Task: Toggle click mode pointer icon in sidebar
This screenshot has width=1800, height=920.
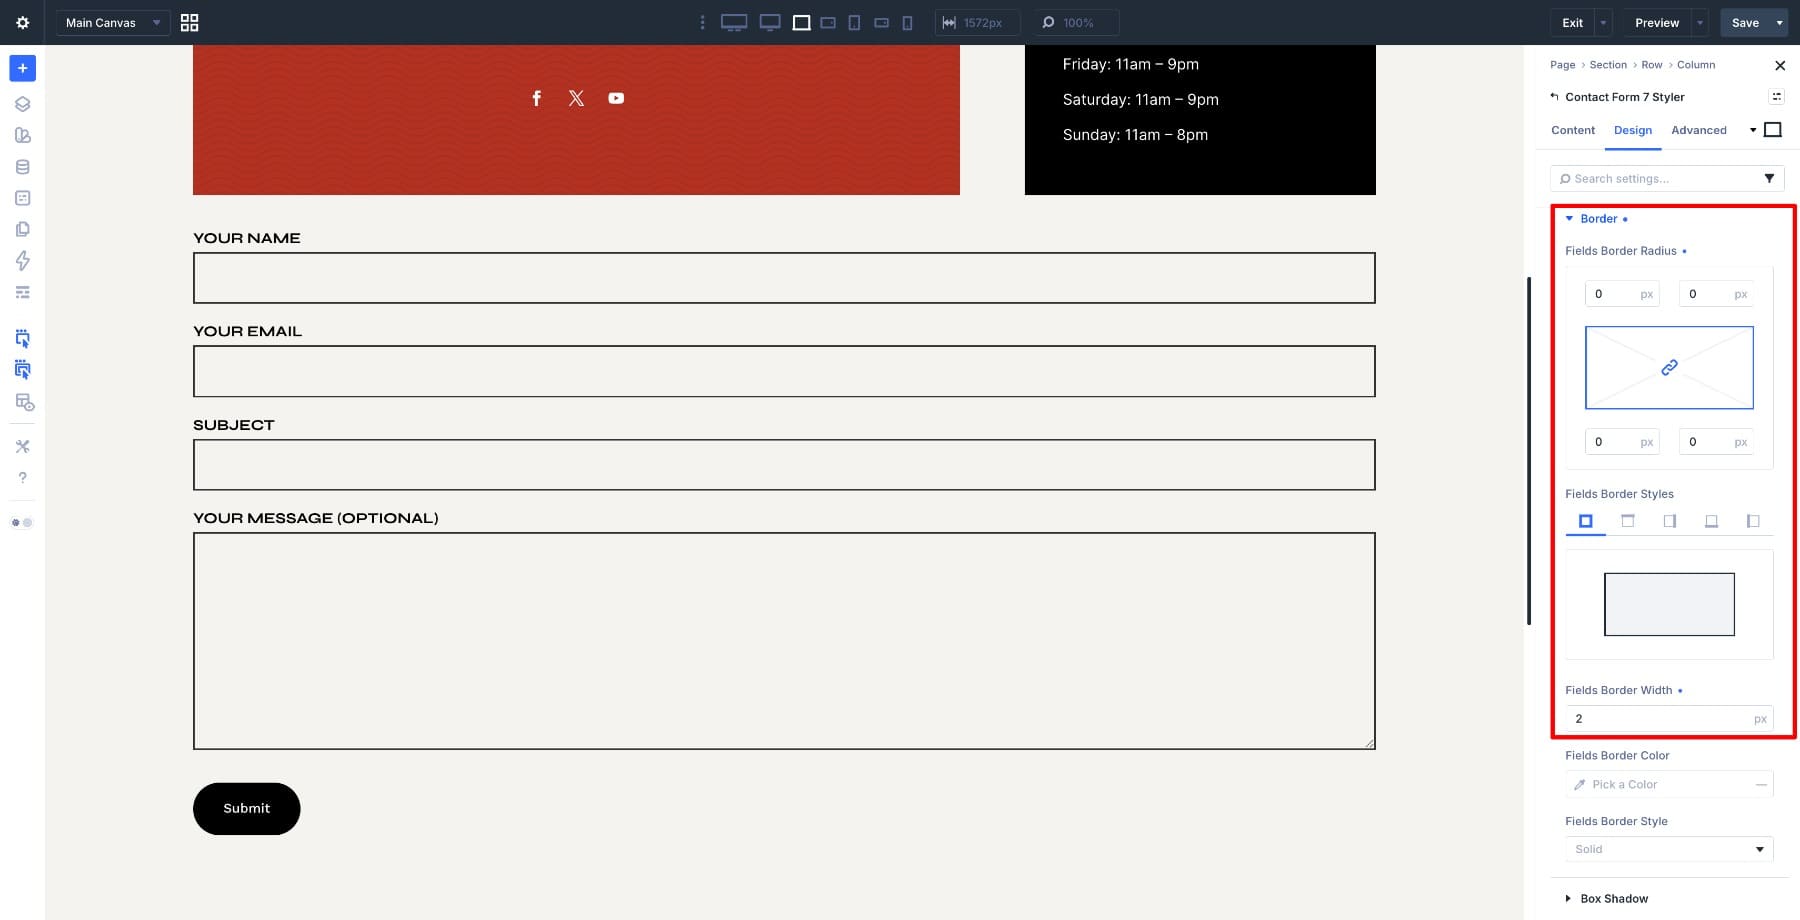Action: pos(22,338)
